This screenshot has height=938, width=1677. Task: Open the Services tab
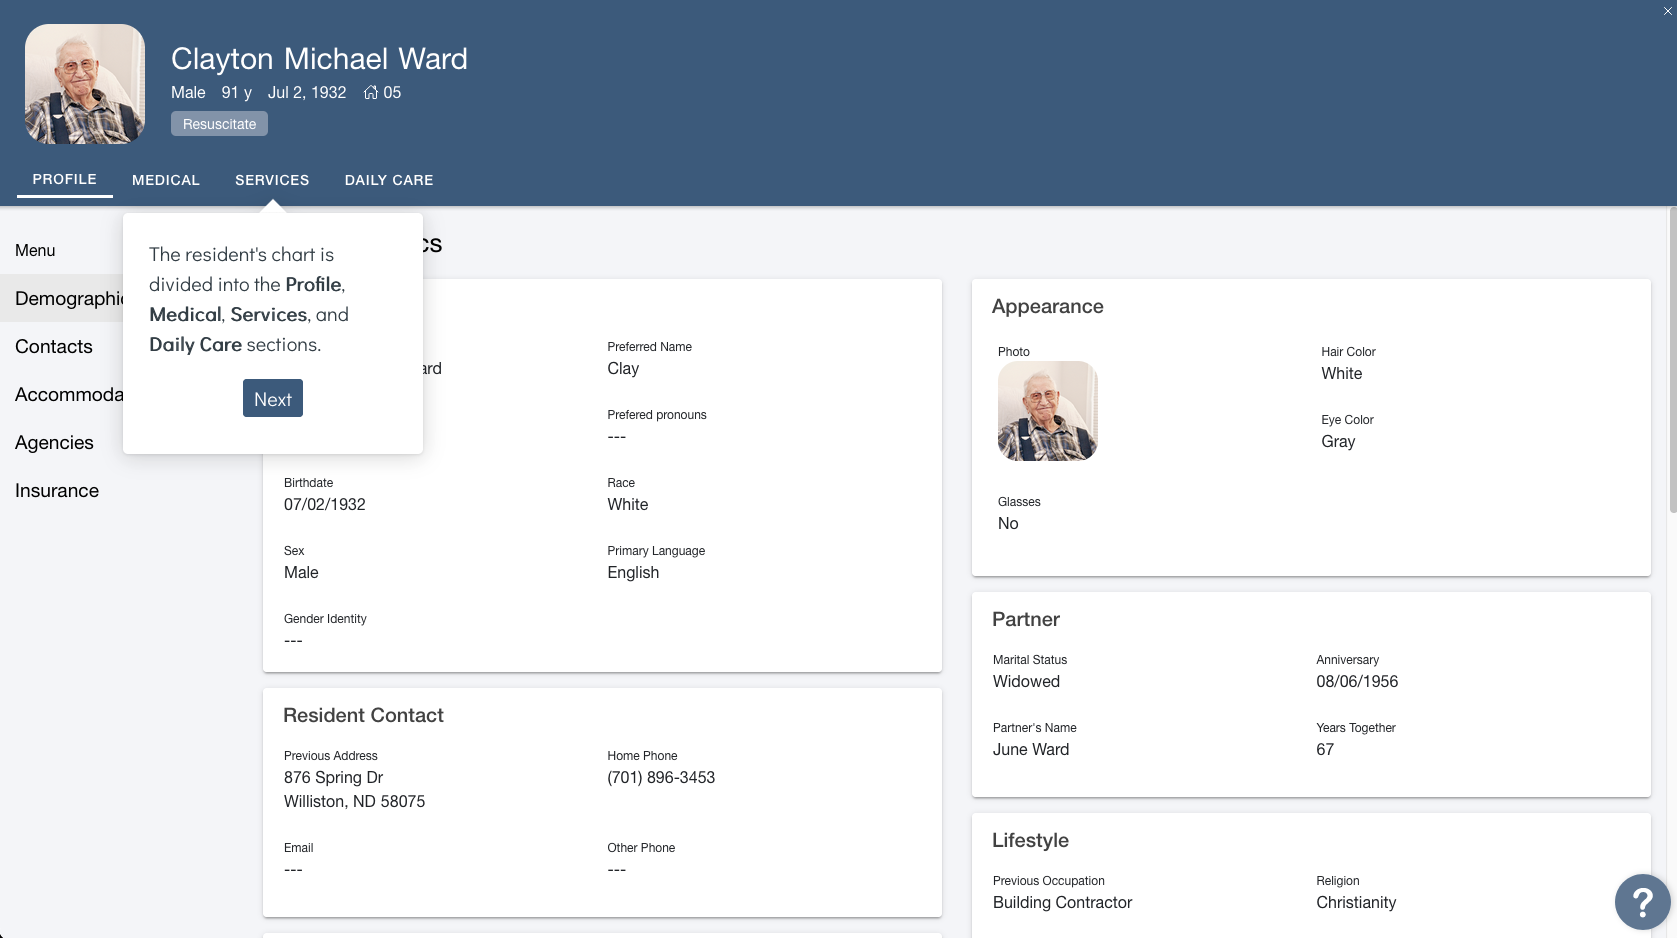click(x=272, y=180)
